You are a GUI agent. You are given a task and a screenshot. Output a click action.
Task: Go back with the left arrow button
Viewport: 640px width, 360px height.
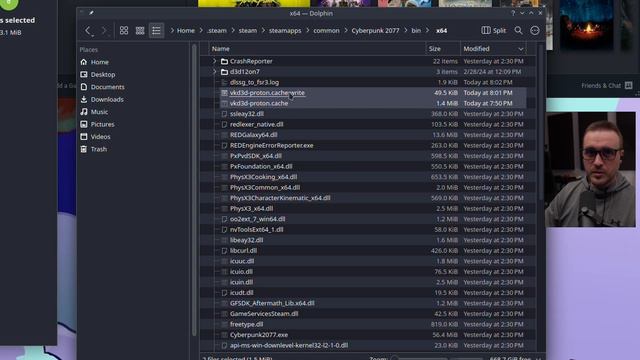point(88,31)
